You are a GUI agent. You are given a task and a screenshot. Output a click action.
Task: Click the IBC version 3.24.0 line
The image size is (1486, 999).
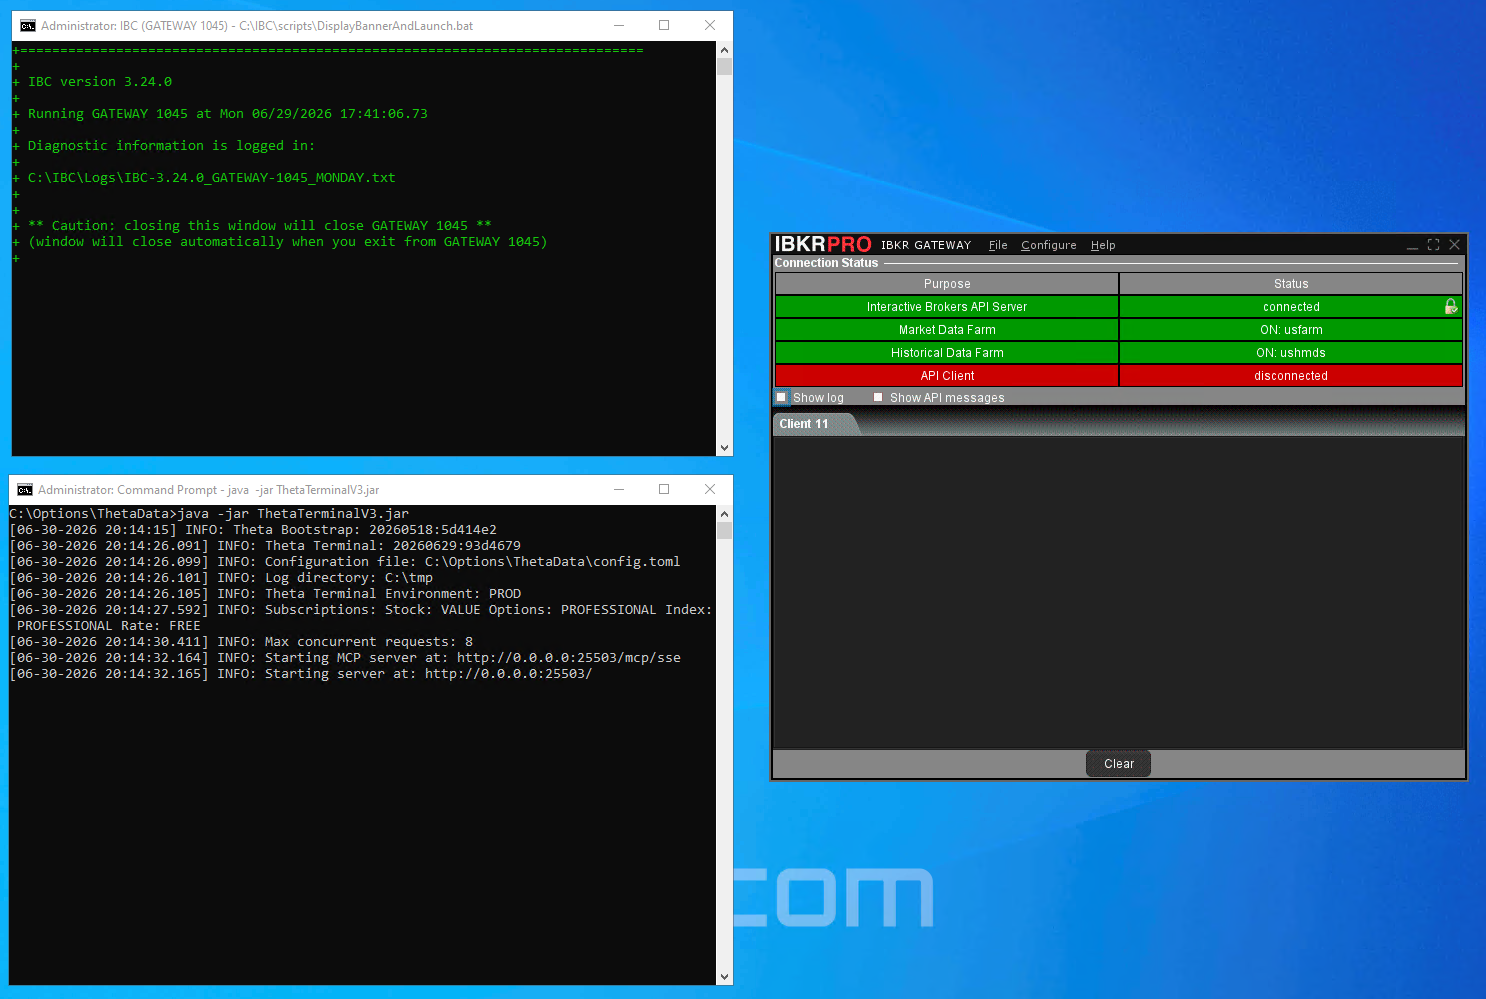coord(100,82)
